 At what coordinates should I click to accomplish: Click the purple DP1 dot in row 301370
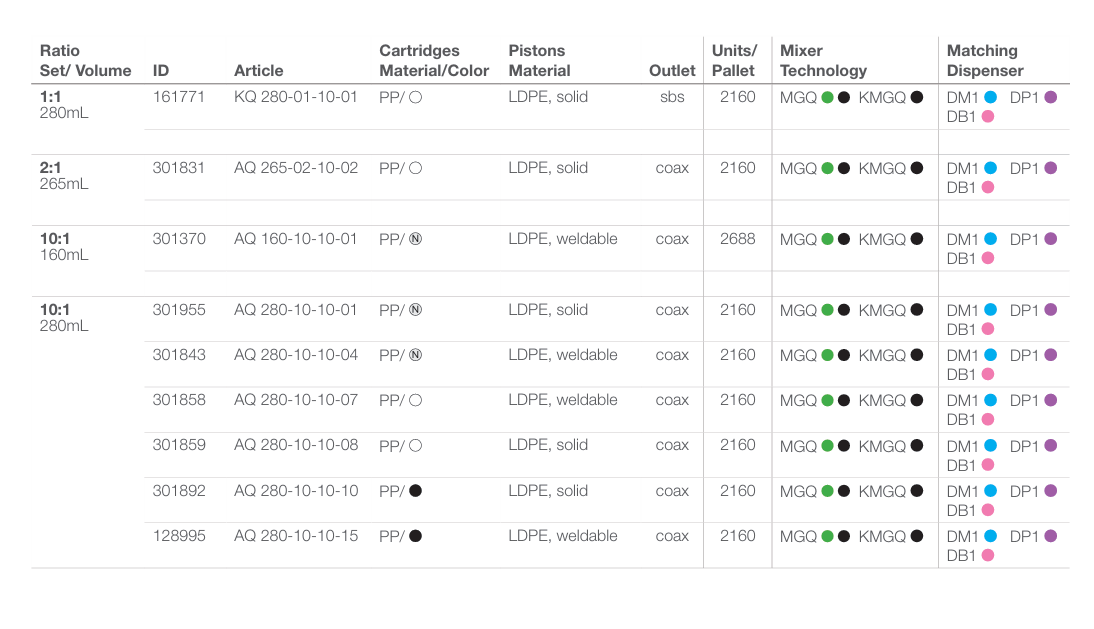point(1050,240)
